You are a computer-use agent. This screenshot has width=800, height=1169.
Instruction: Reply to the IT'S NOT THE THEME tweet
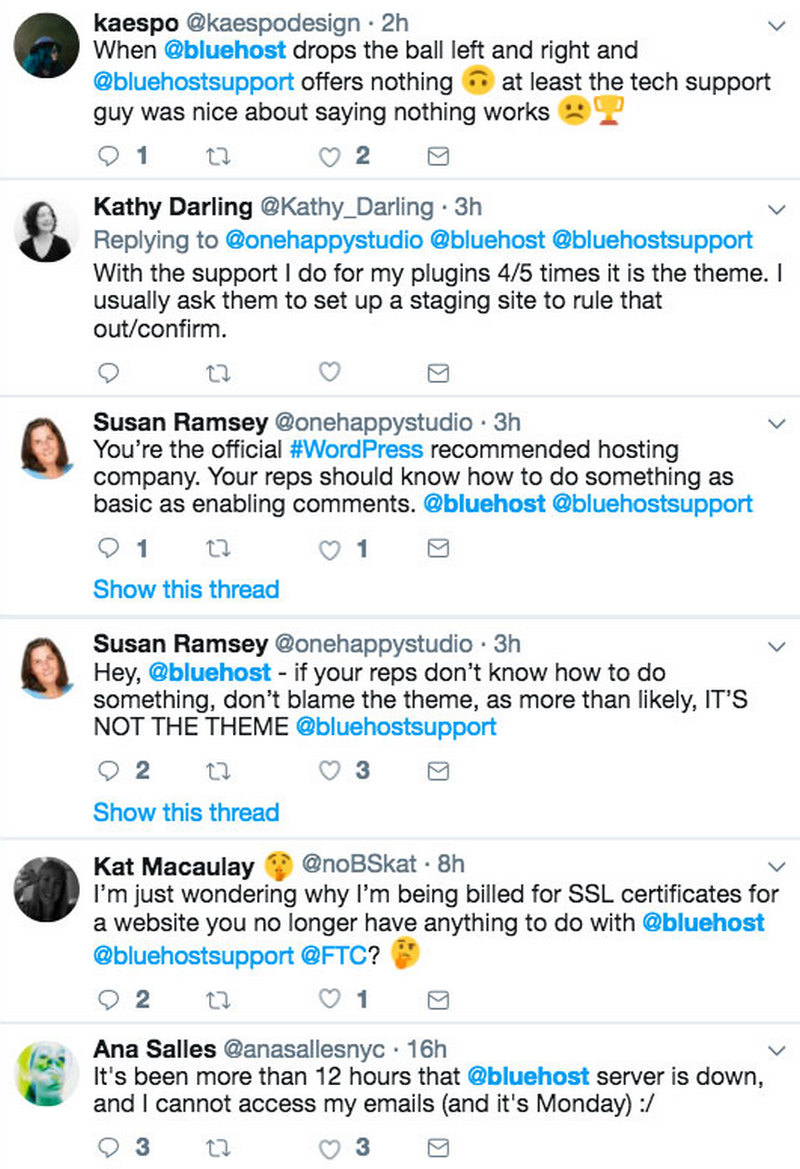111,771
